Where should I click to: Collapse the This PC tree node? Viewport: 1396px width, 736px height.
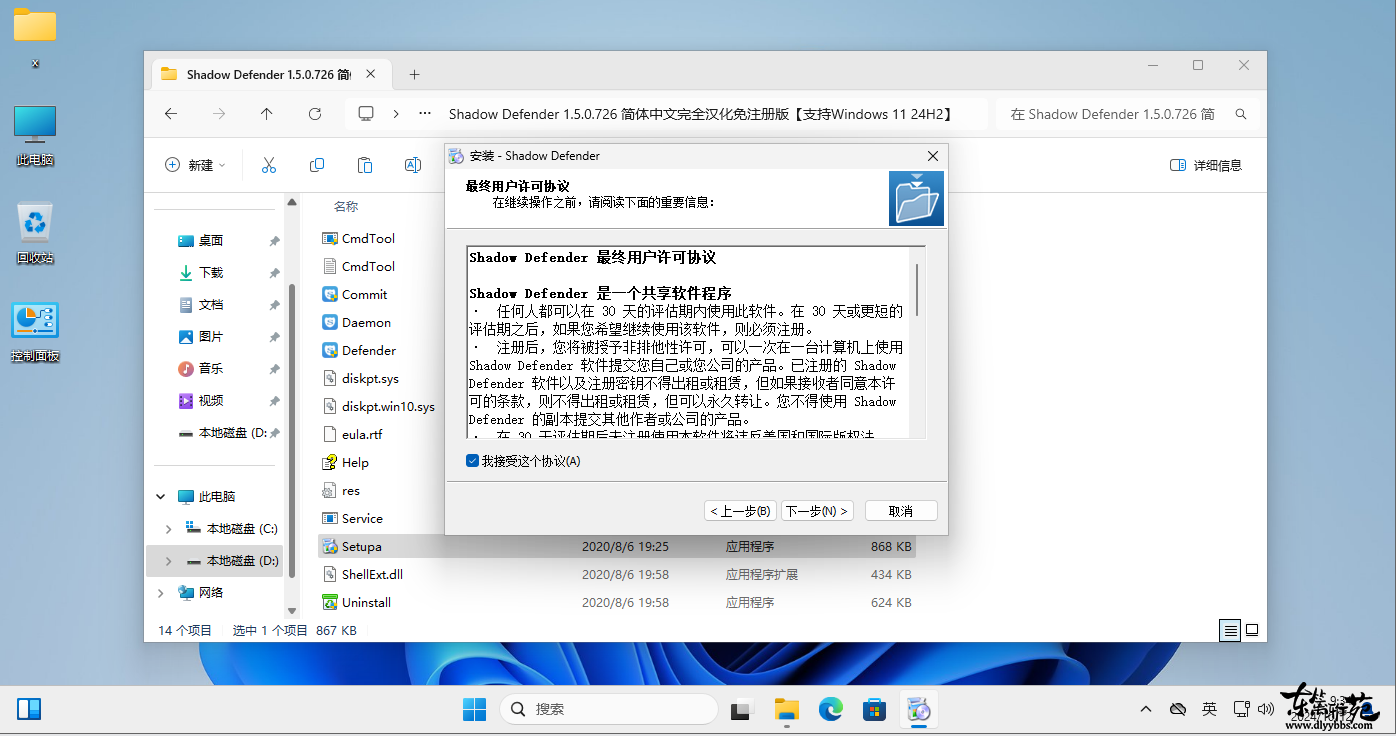pyautogui.click(x=161, y=496)
